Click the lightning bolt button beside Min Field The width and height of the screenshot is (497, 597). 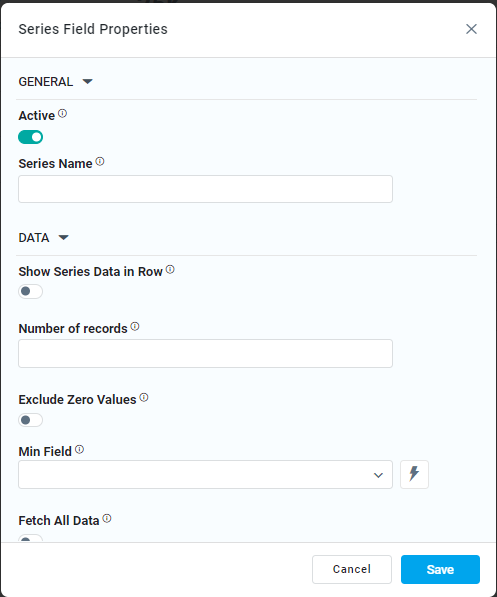[414, 474]
